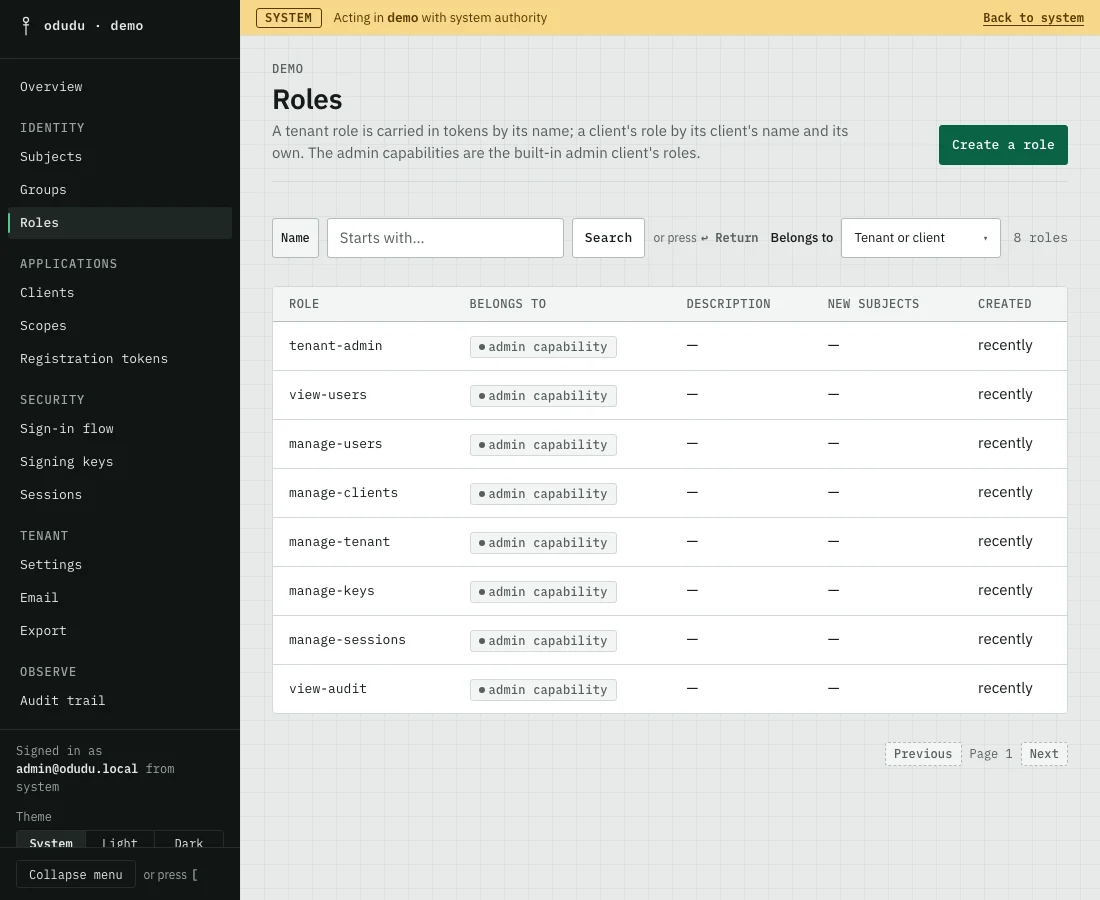Image resolution: width=1100 pixels, height=900 pixels.
Task: Go to the Export page
Action: [43, 631]
